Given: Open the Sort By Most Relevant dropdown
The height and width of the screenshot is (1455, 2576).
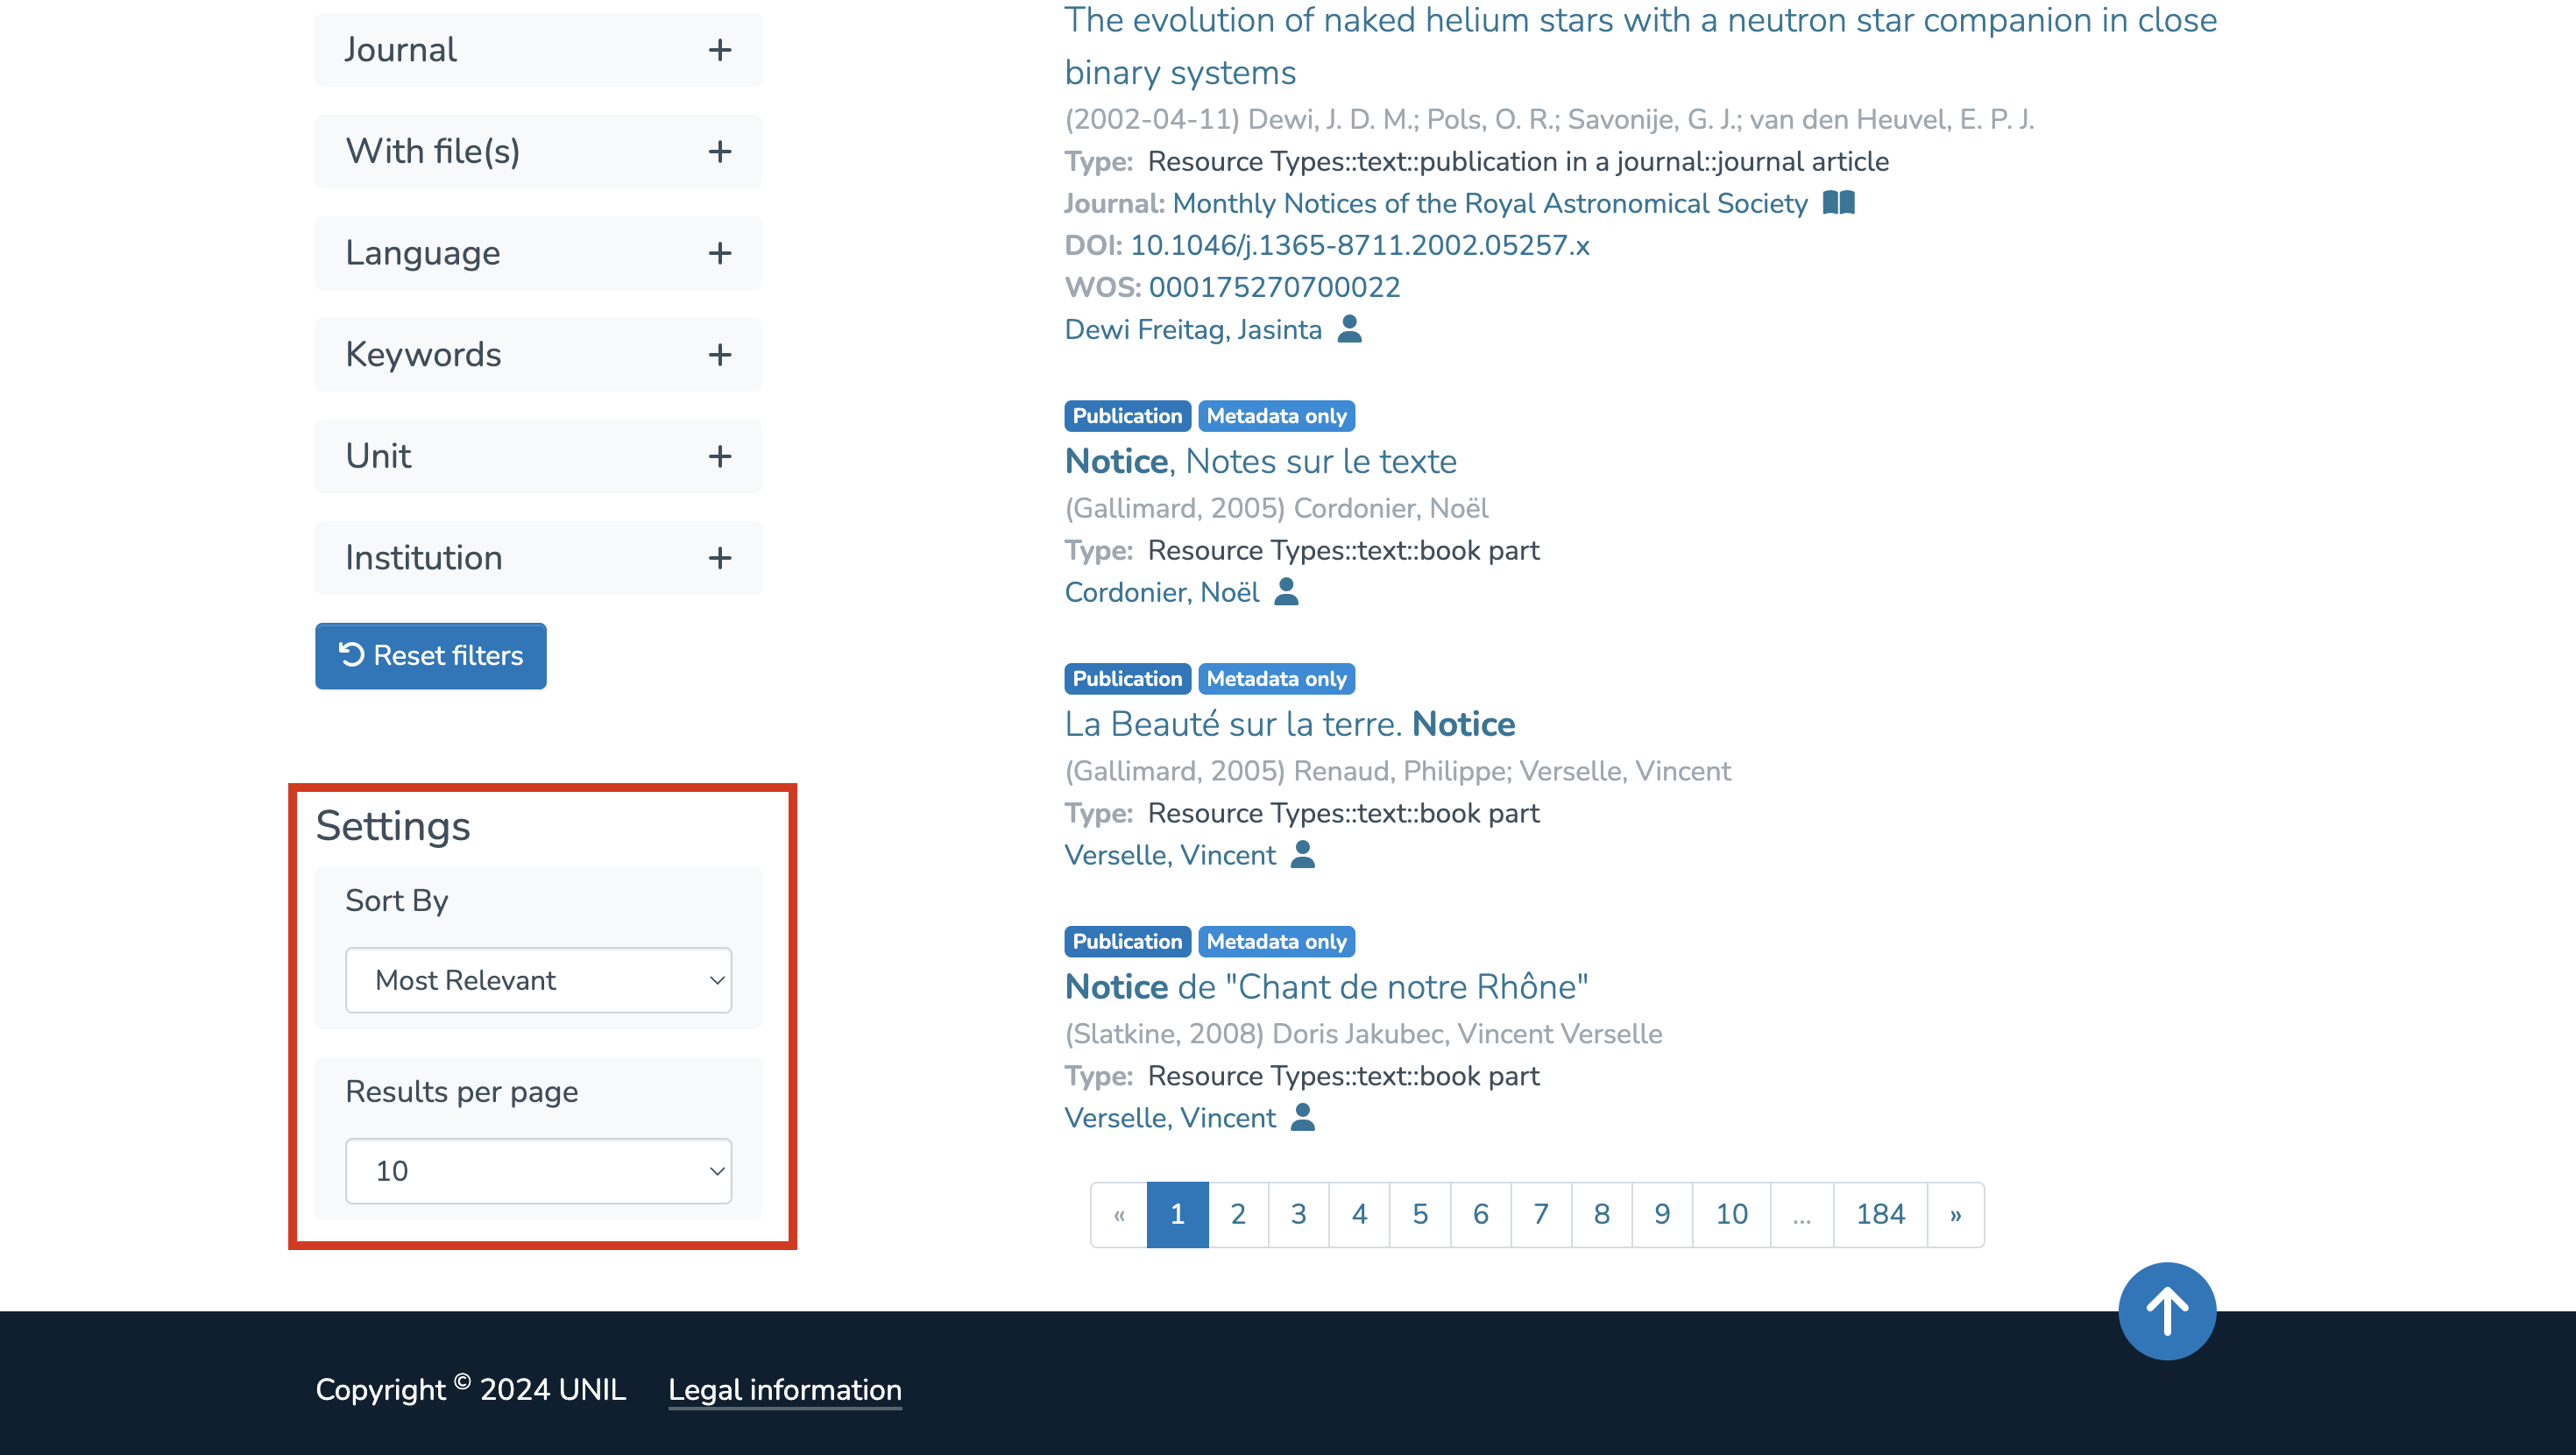Looking at the screenshot, I should 538,980.
